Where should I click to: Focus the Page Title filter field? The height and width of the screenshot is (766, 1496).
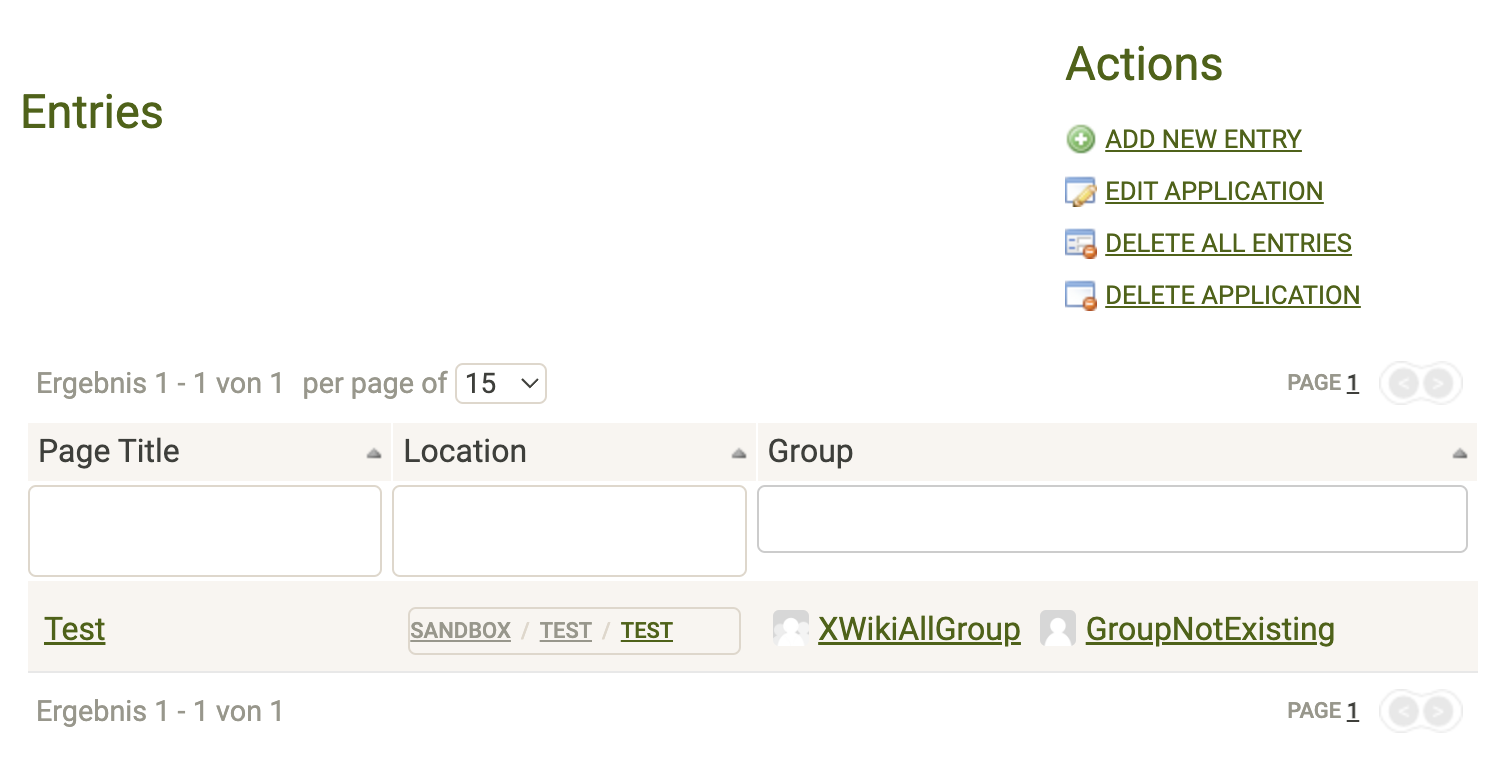click(205, 530)
